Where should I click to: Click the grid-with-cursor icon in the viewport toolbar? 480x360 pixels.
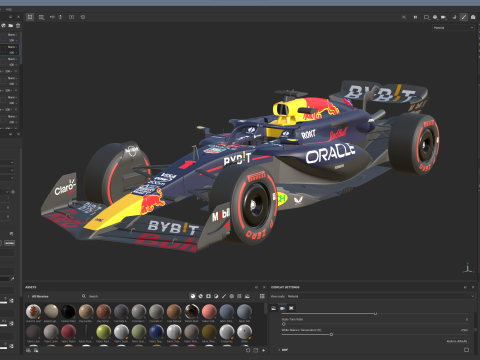[x=41, y=17]
